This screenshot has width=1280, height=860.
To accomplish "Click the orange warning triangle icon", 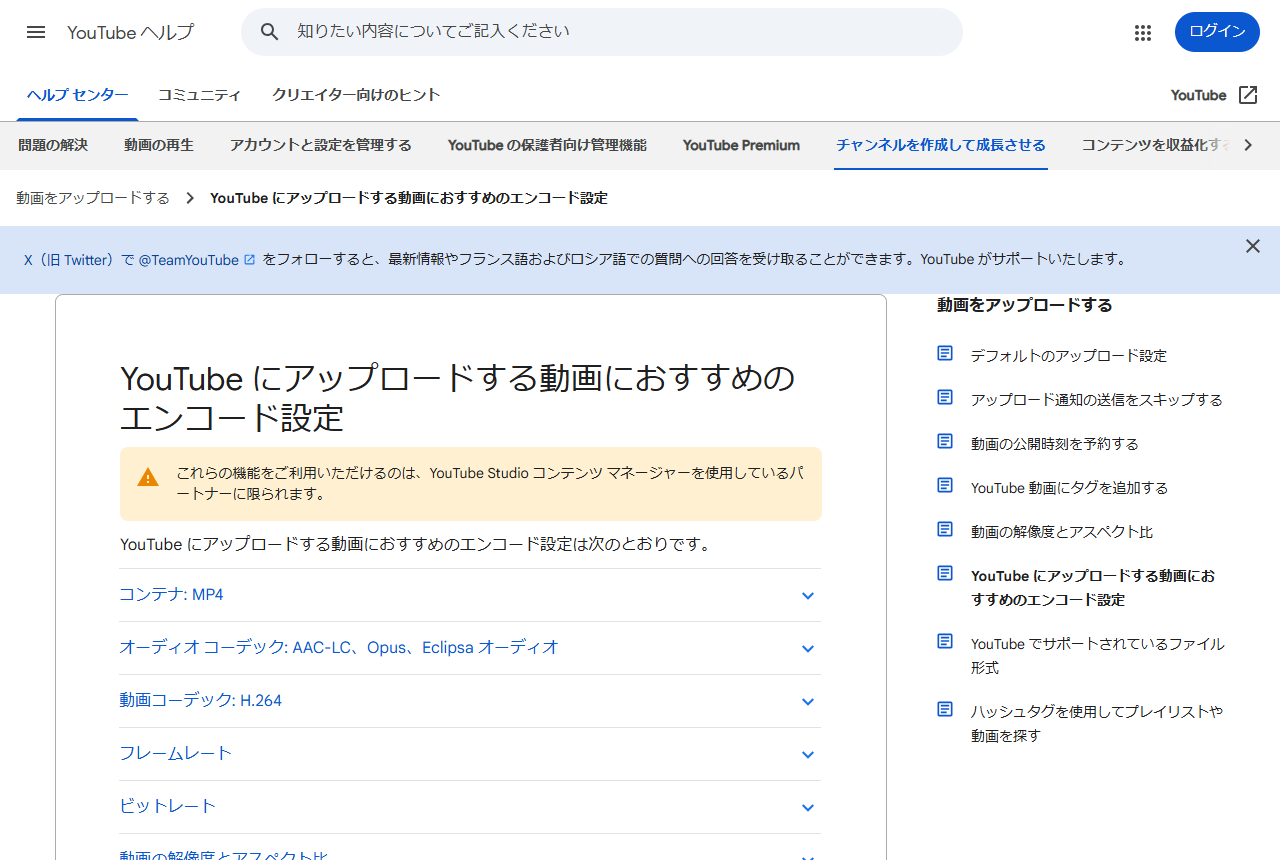I will (x=148, y=477).
